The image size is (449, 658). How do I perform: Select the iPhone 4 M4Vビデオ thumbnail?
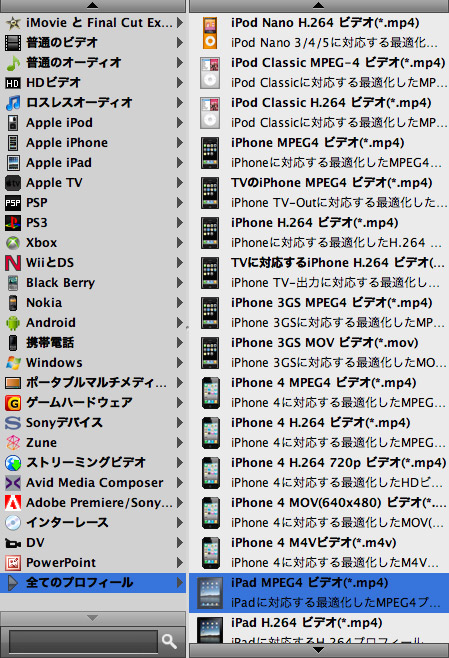[x=210, y=553]
